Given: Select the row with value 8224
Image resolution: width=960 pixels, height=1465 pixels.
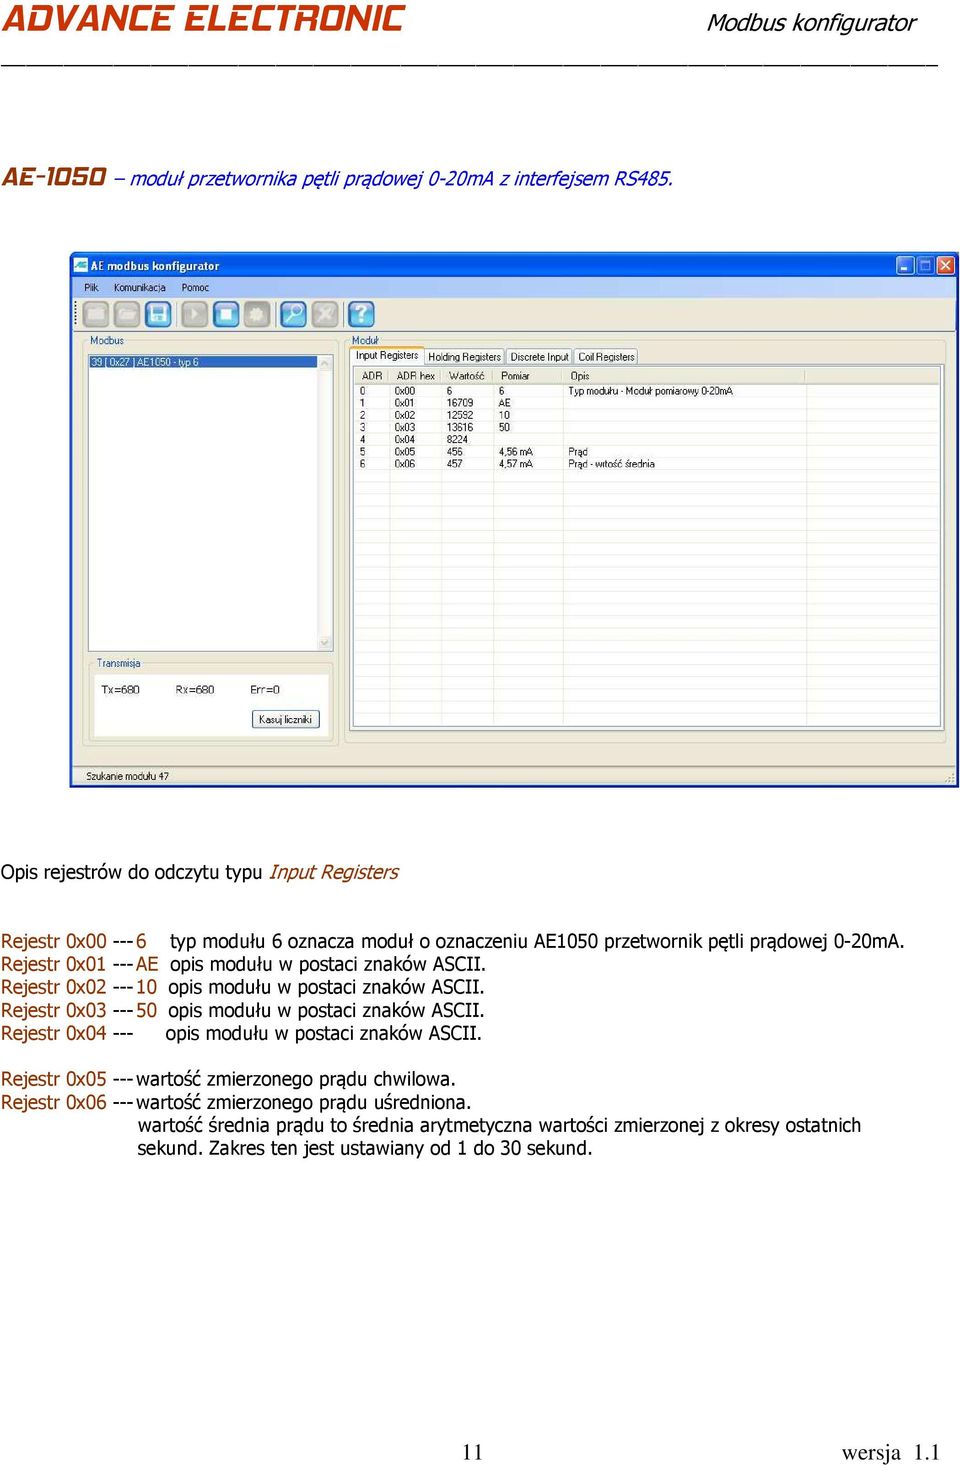Looking at the screenshot, I should tap(647, 439).
